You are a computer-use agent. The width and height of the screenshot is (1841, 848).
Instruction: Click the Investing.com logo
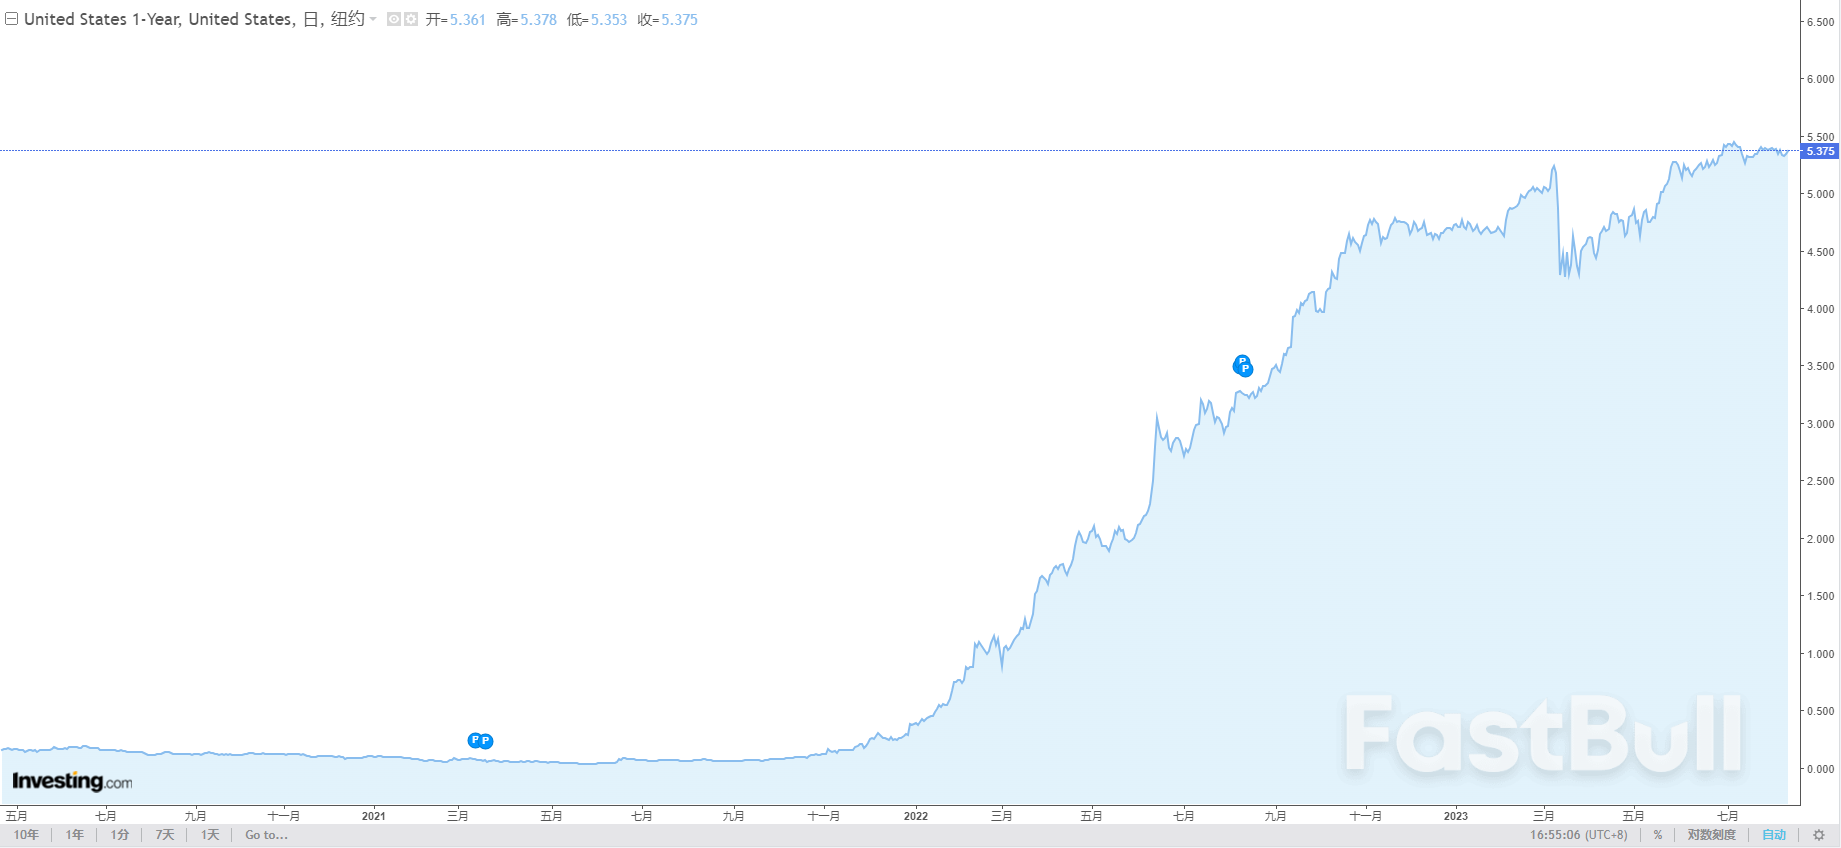tap(72, 781)
